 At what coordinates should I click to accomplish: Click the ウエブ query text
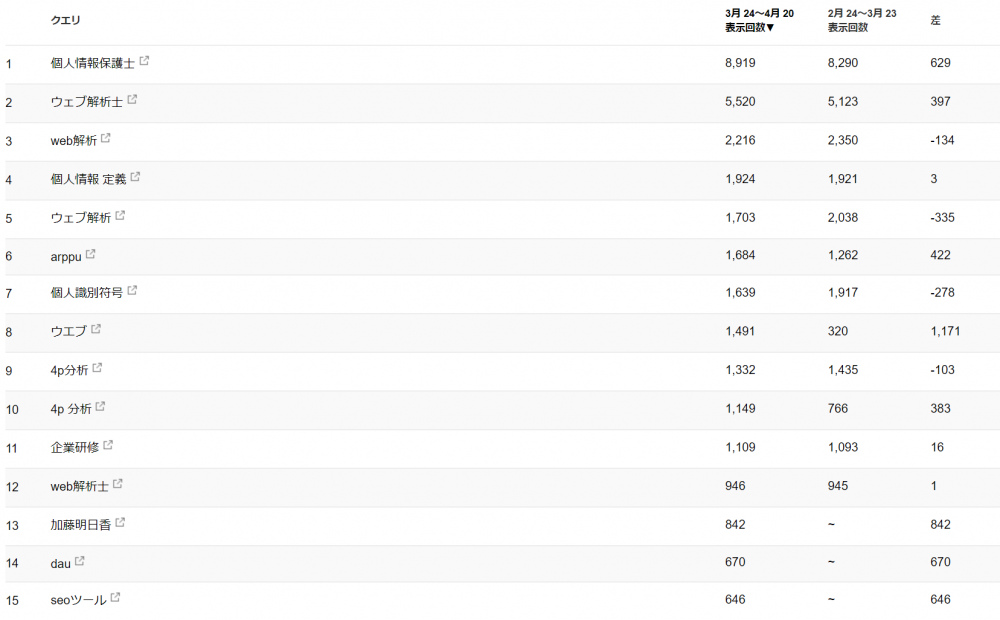pyautogui.click(x=68, y=331)
